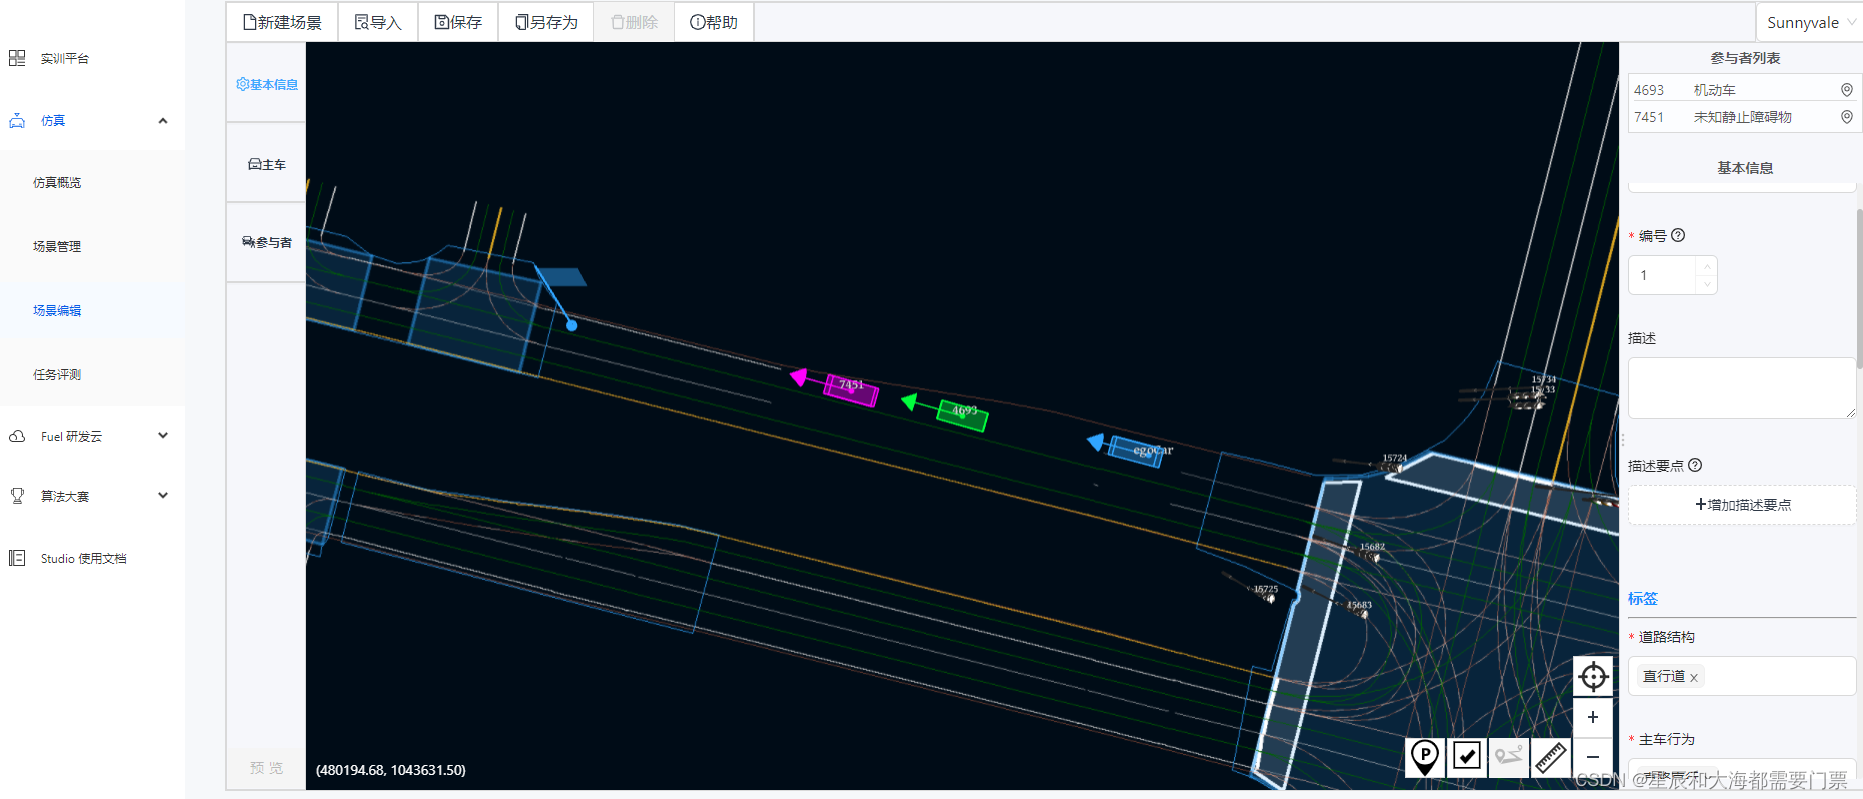Switch to the 基本信息 tab

(x=267, y=84)
